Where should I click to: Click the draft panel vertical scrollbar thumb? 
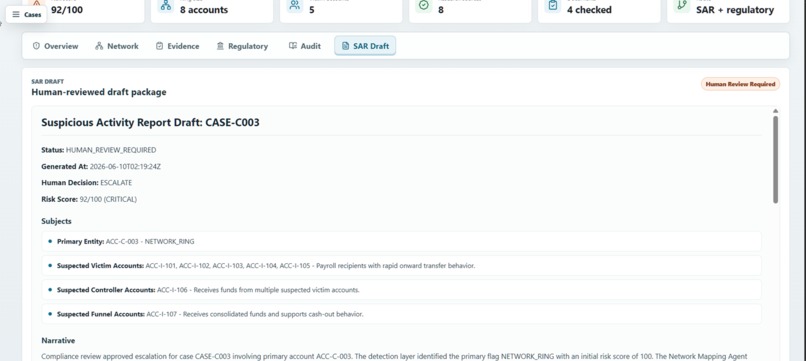(x=775, y=159)
